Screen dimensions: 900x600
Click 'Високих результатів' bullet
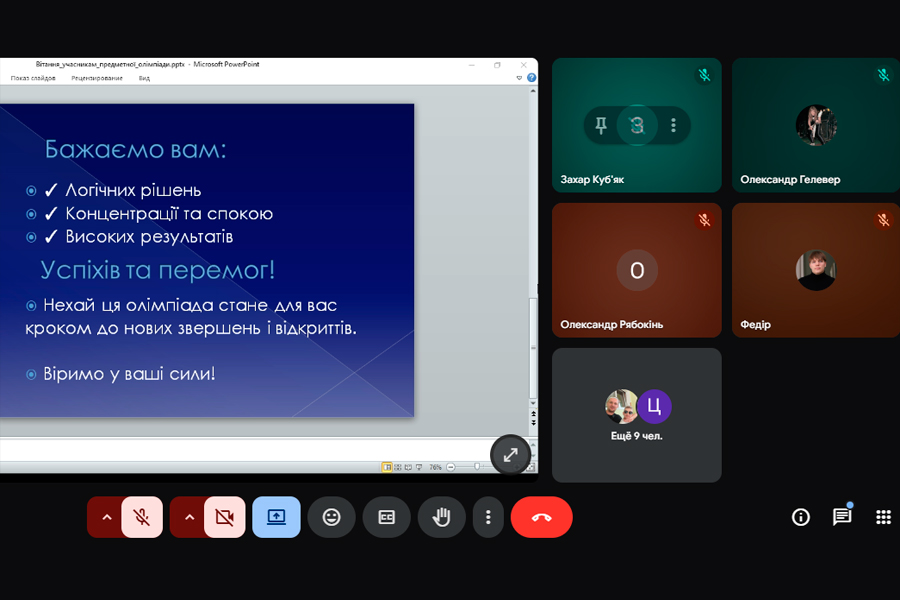[x=149, y=237]
